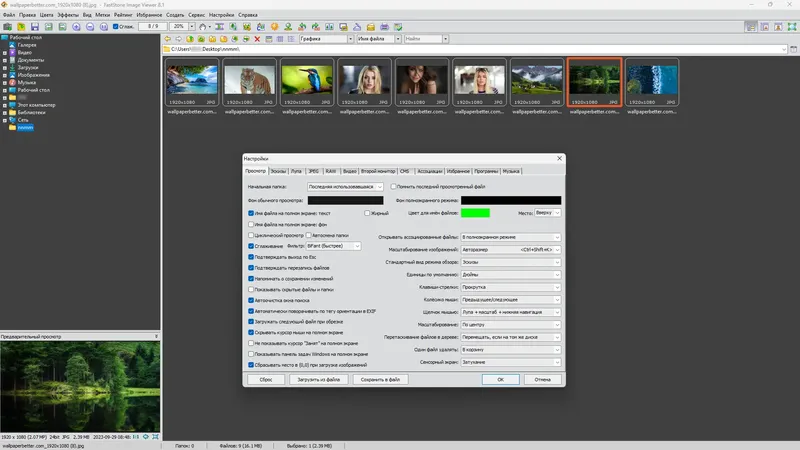The height and width of the screenshot is (450, 800).
Task: Enable the Жирный checkbox
Action: [367, 213]
